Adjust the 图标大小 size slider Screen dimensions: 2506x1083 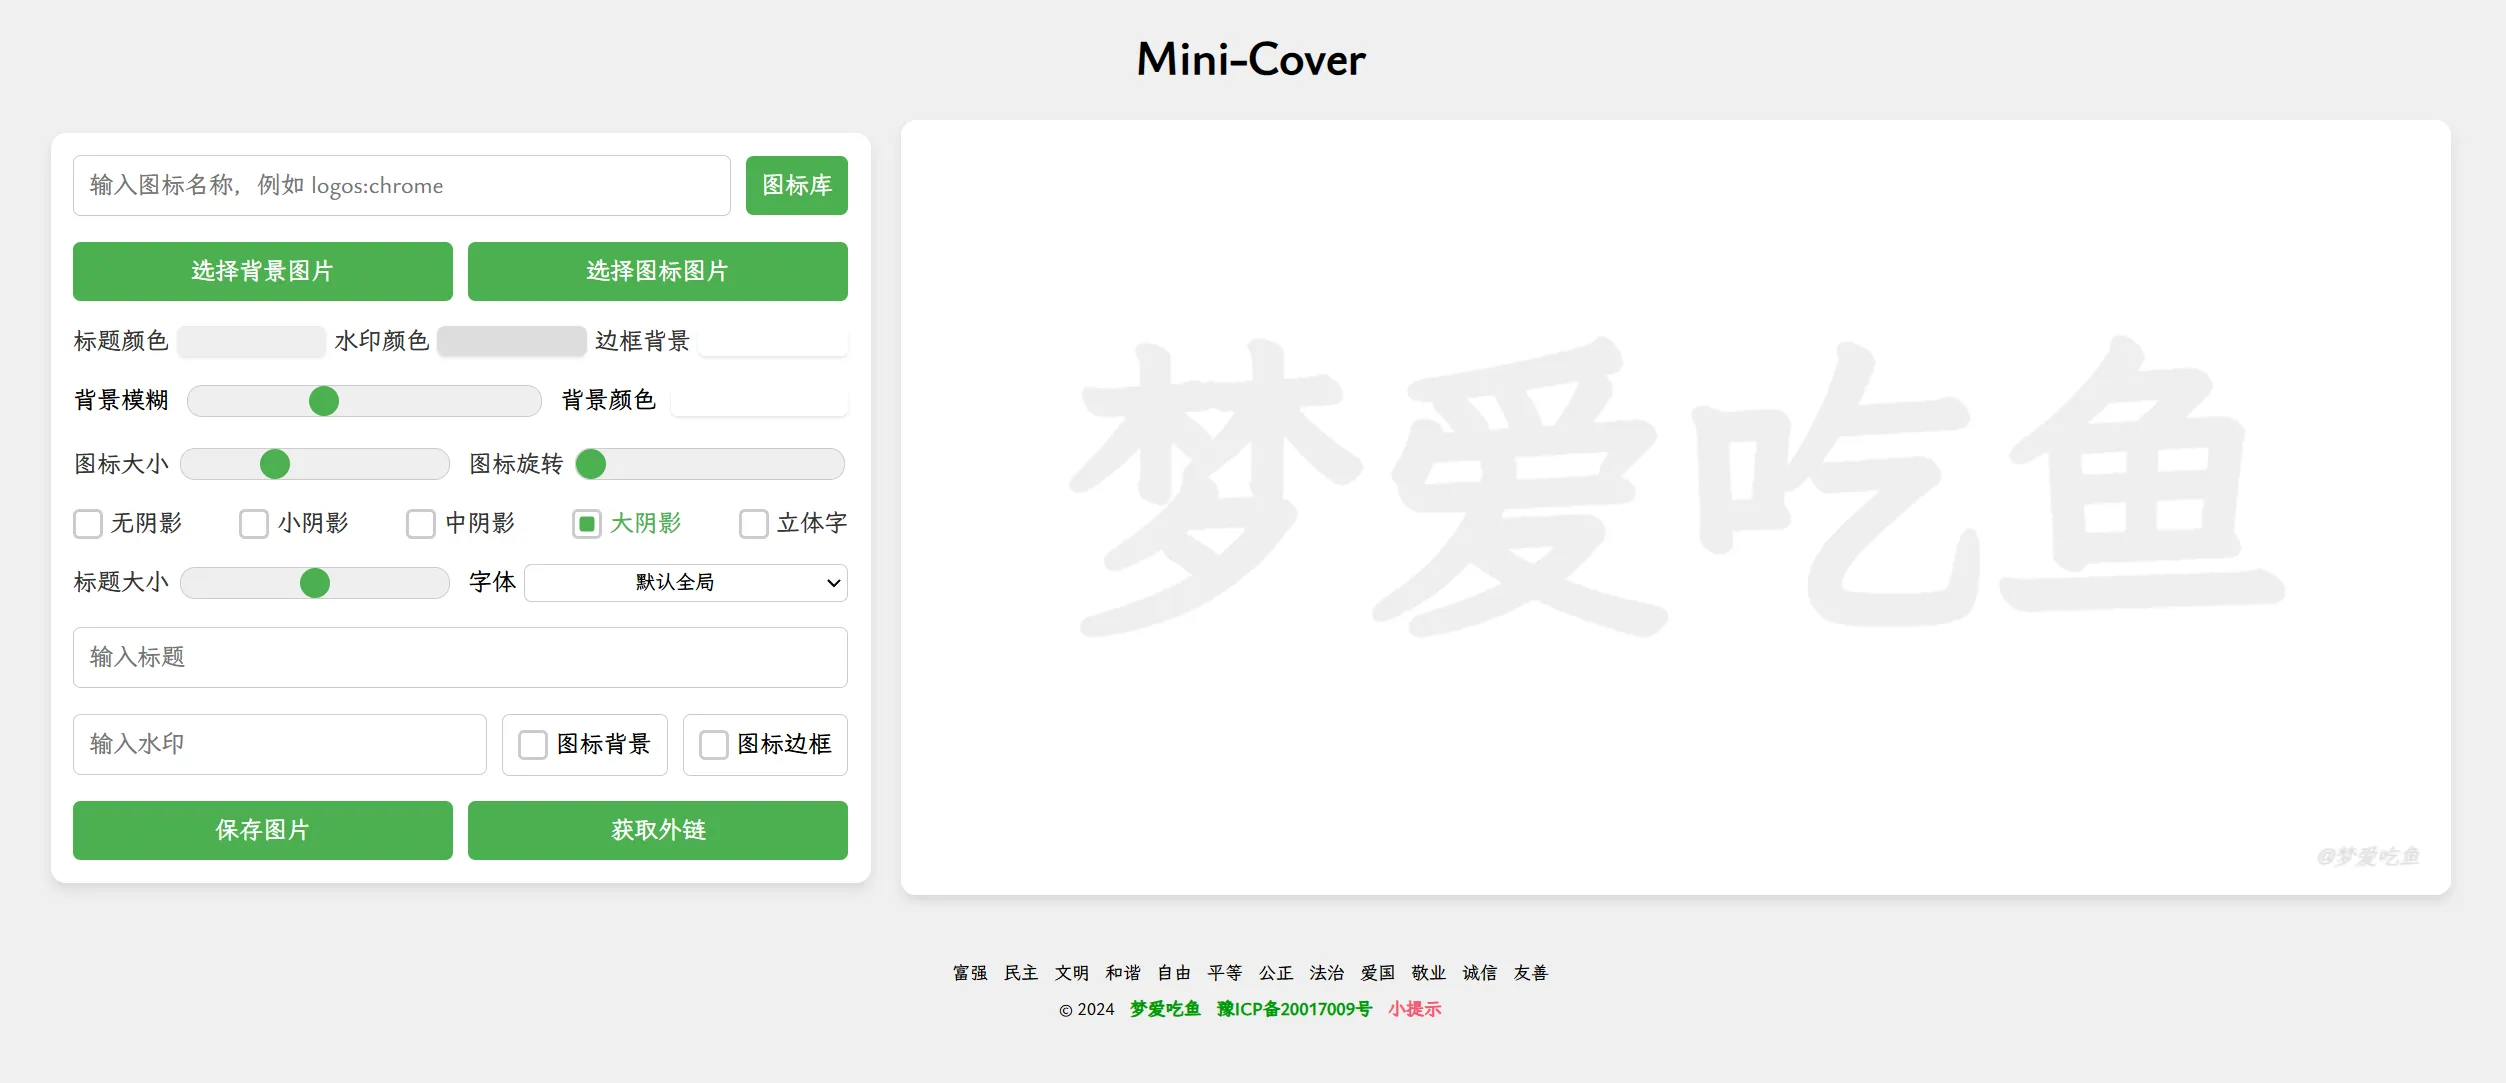tap(275, 463)
